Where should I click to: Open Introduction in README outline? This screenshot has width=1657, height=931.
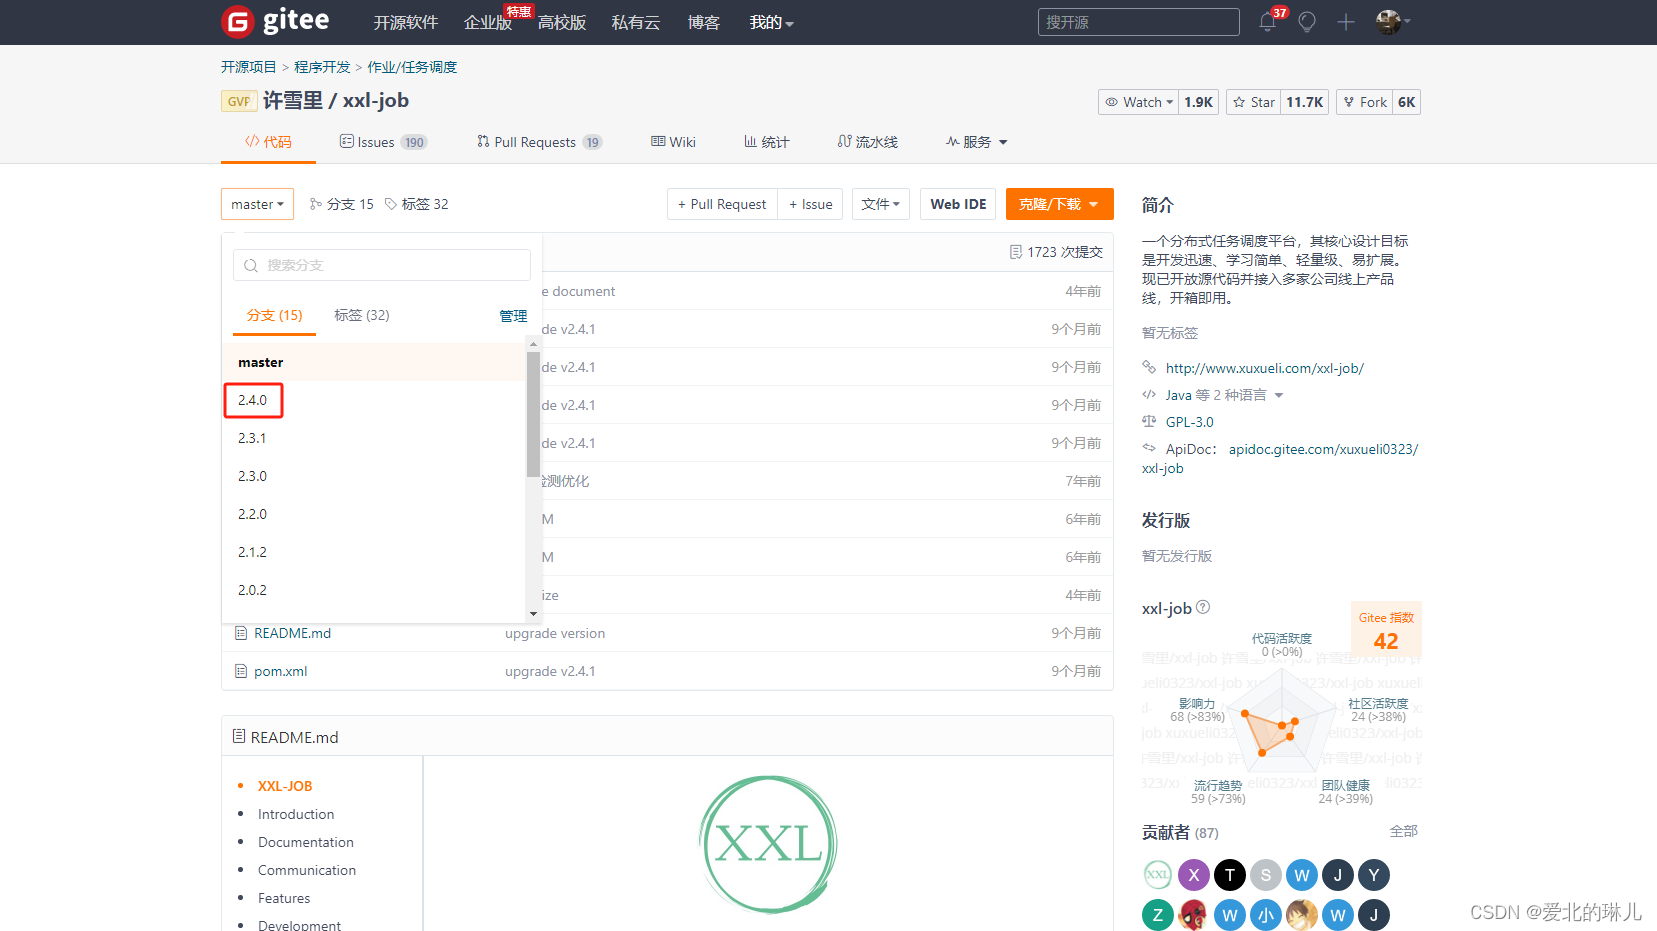point(296,814)
